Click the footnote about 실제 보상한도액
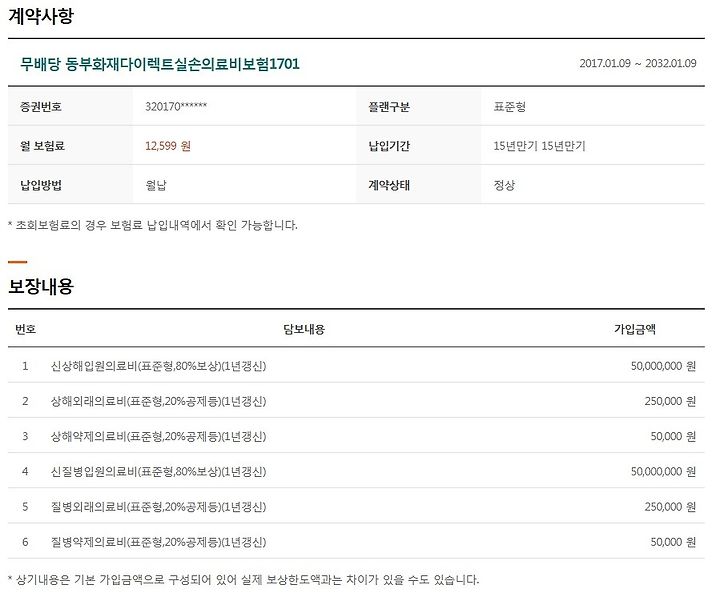 pos(243,579)
